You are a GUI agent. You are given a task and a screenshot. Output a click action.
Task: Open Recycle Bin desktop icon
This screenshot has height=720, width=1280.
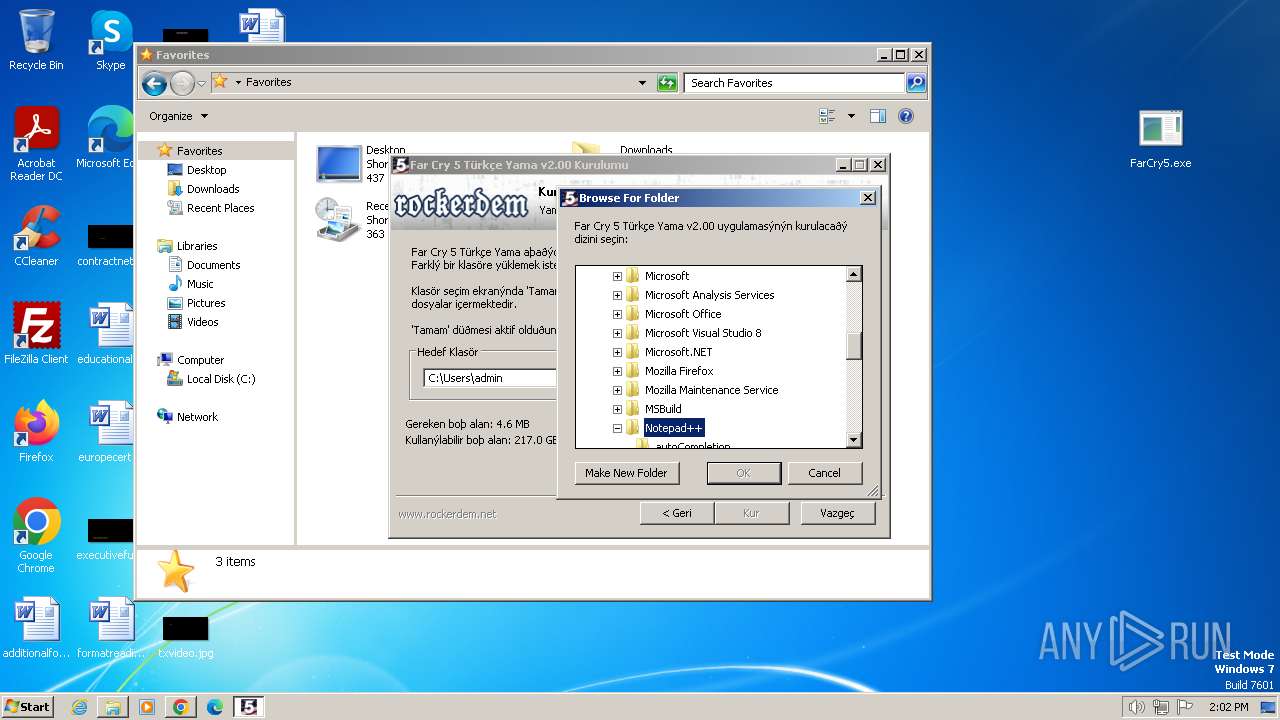(x=36, y=40)
